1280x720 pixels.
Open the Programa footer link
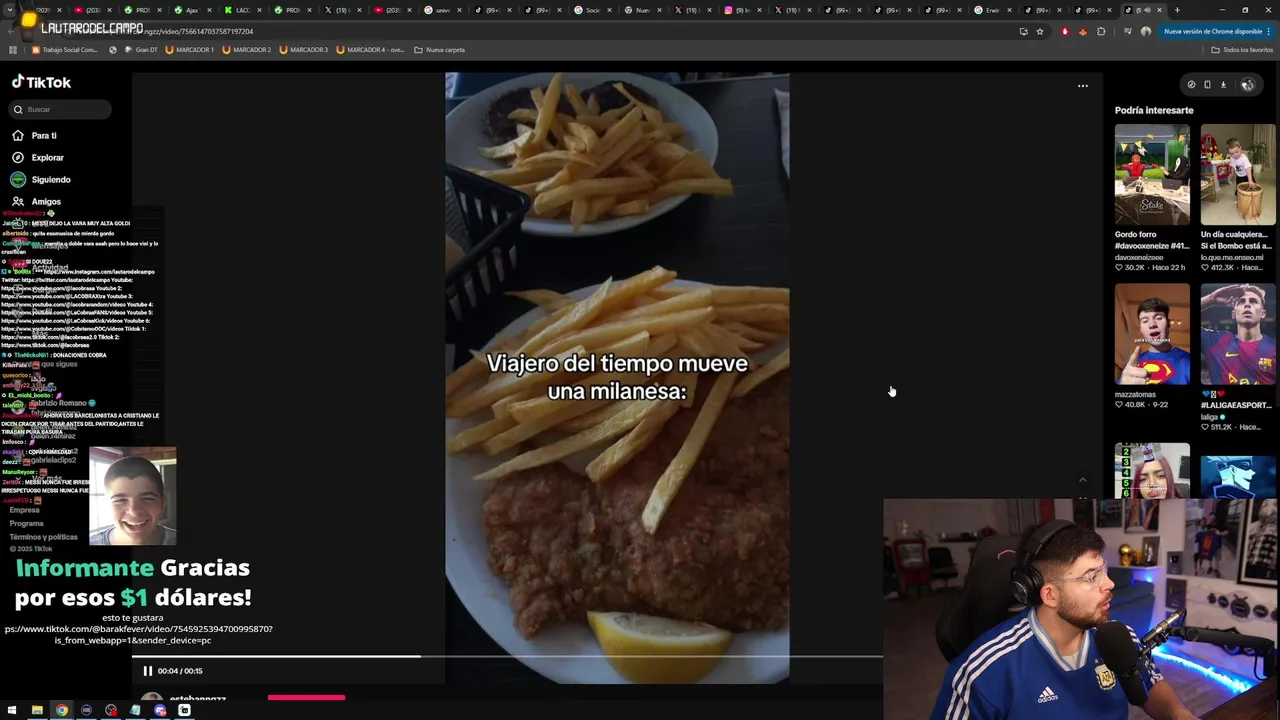click(26, 523)
